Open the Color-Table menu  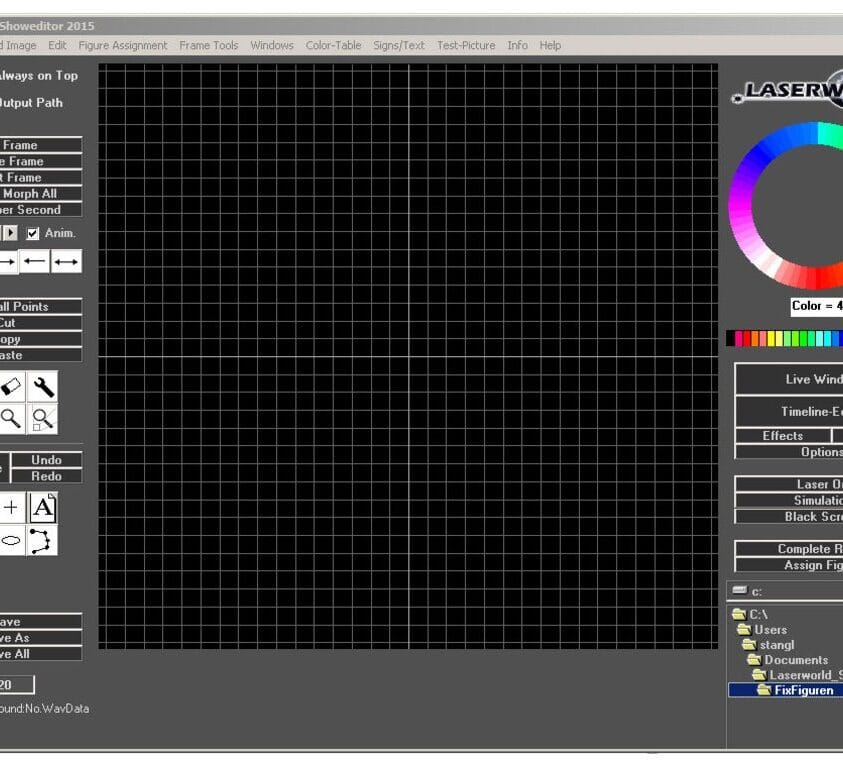click(x=333, y=45)
